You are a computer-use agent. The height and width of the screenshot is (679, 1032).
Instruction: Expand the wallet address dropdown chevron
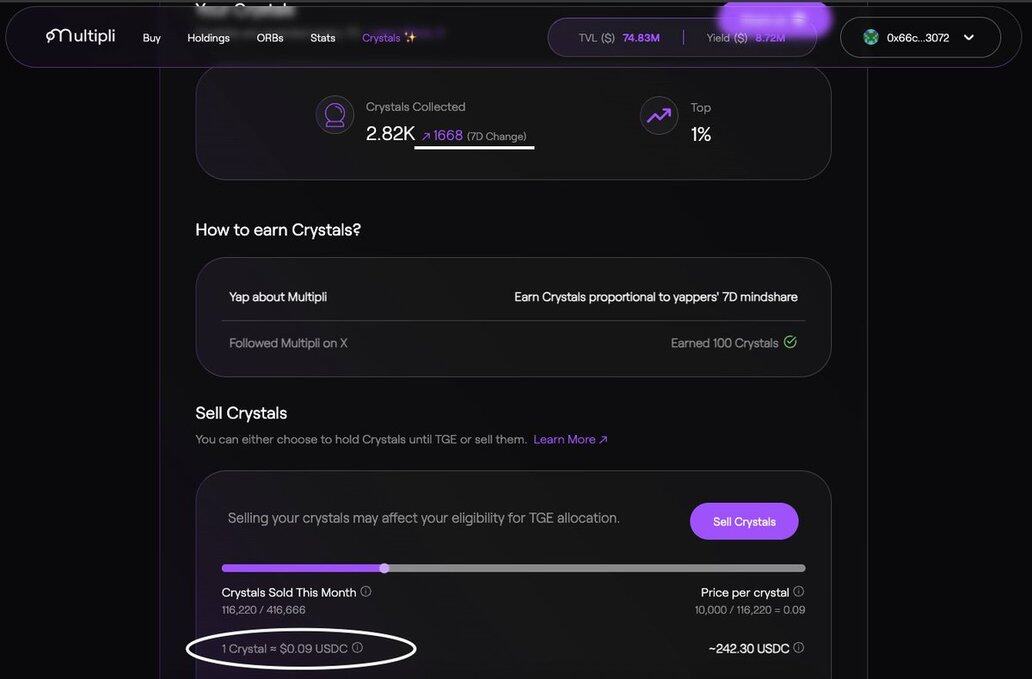[968, 37]
